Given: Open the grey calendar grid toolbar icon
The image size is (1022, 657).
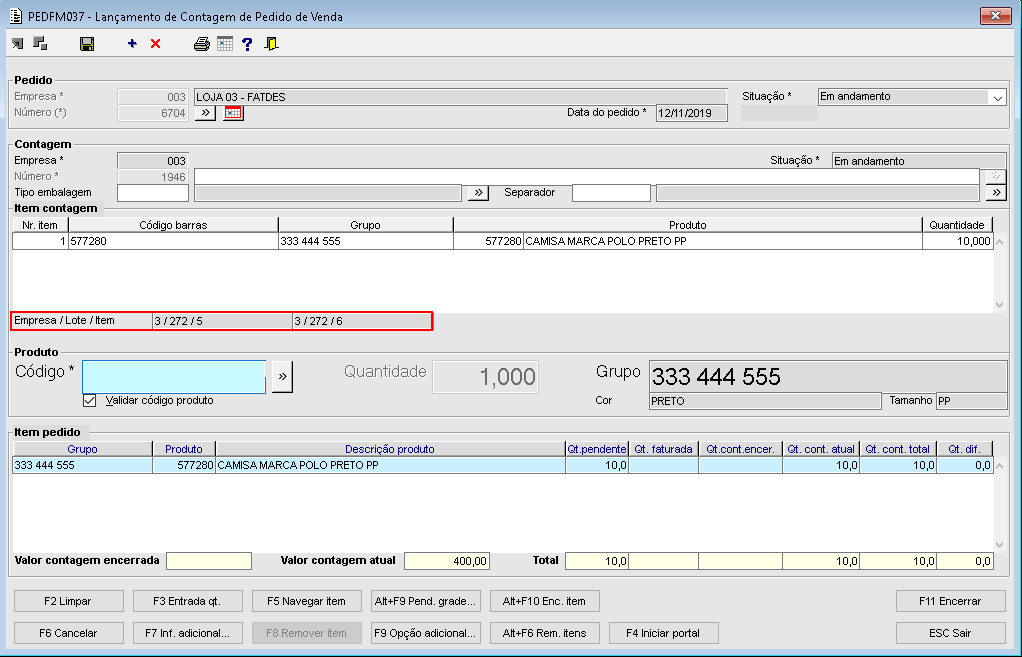Looking at the screenshot, I should [225, 44].
